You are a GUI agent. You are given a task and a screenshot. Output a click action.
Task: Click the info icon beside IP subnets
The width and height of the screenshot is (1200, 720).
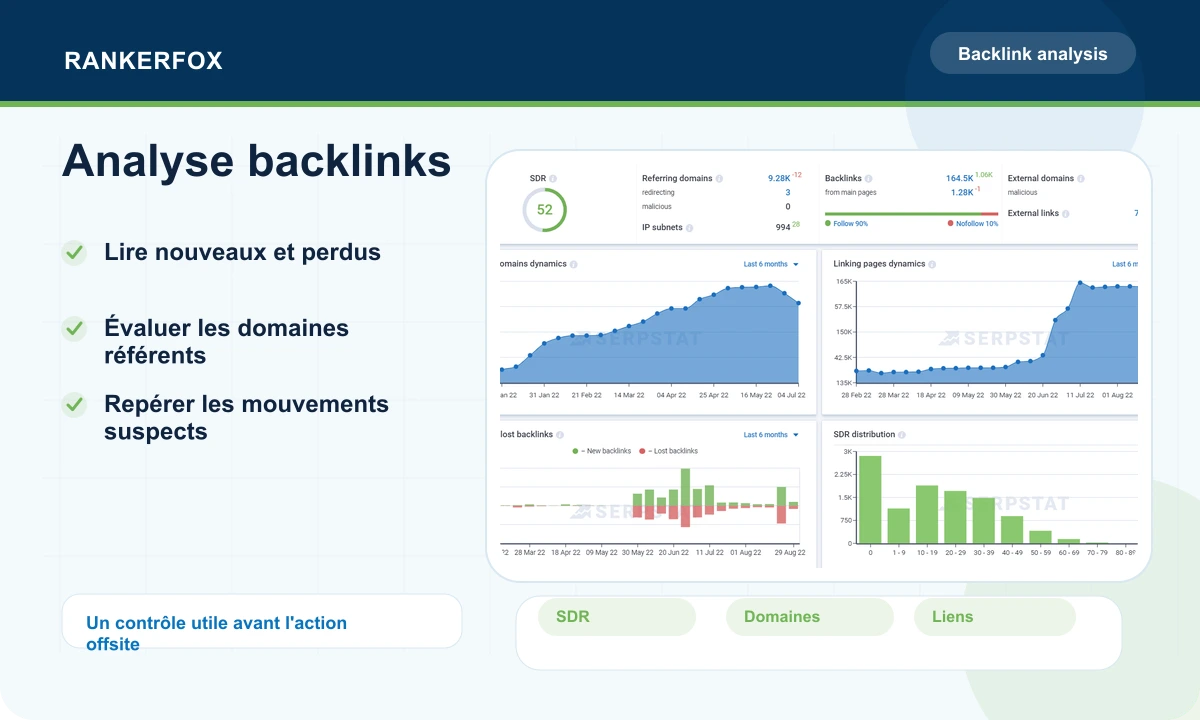coord(689,228)
